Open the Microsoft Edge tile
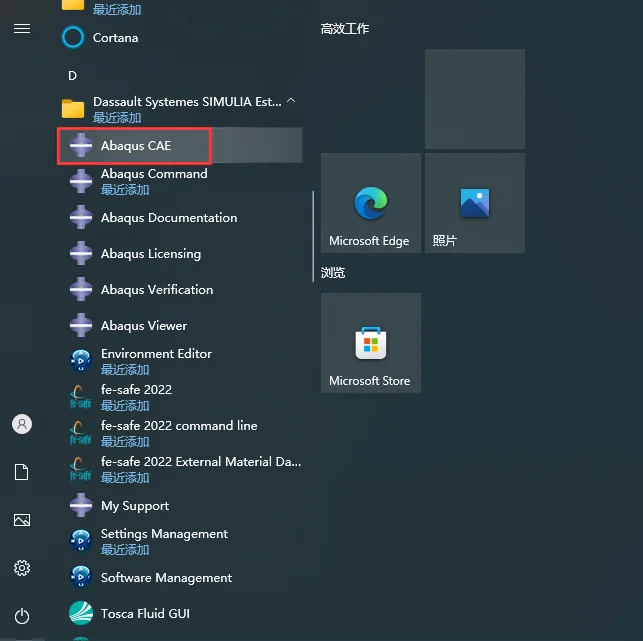Image resolution: width=643 pixels, height=641 pixels. pos(371,203)
